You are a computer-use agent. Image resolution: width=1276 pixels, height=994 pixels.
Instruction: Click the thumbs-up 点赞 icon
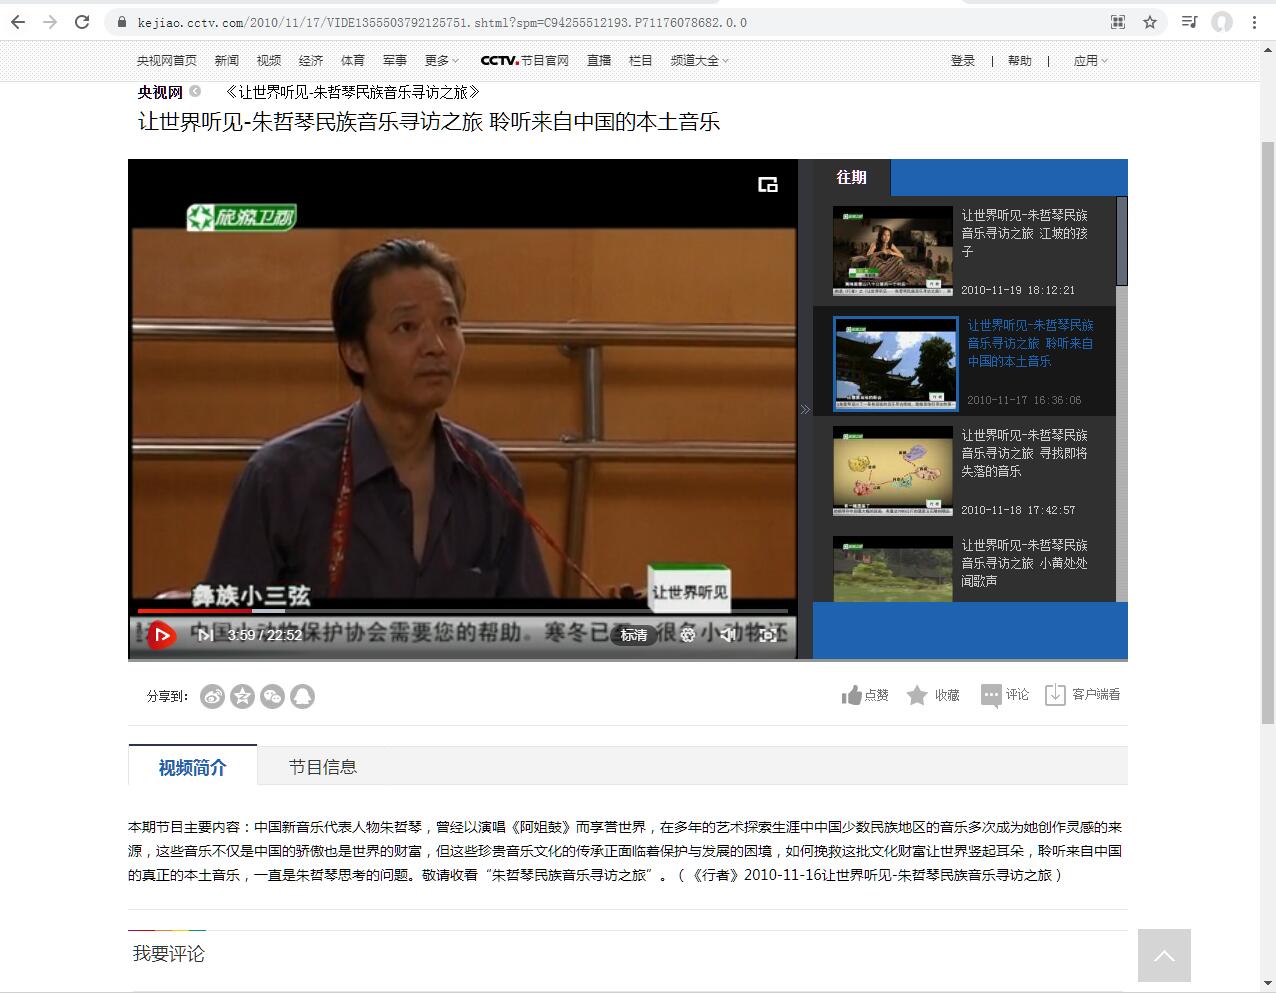(x=852, y=695)
